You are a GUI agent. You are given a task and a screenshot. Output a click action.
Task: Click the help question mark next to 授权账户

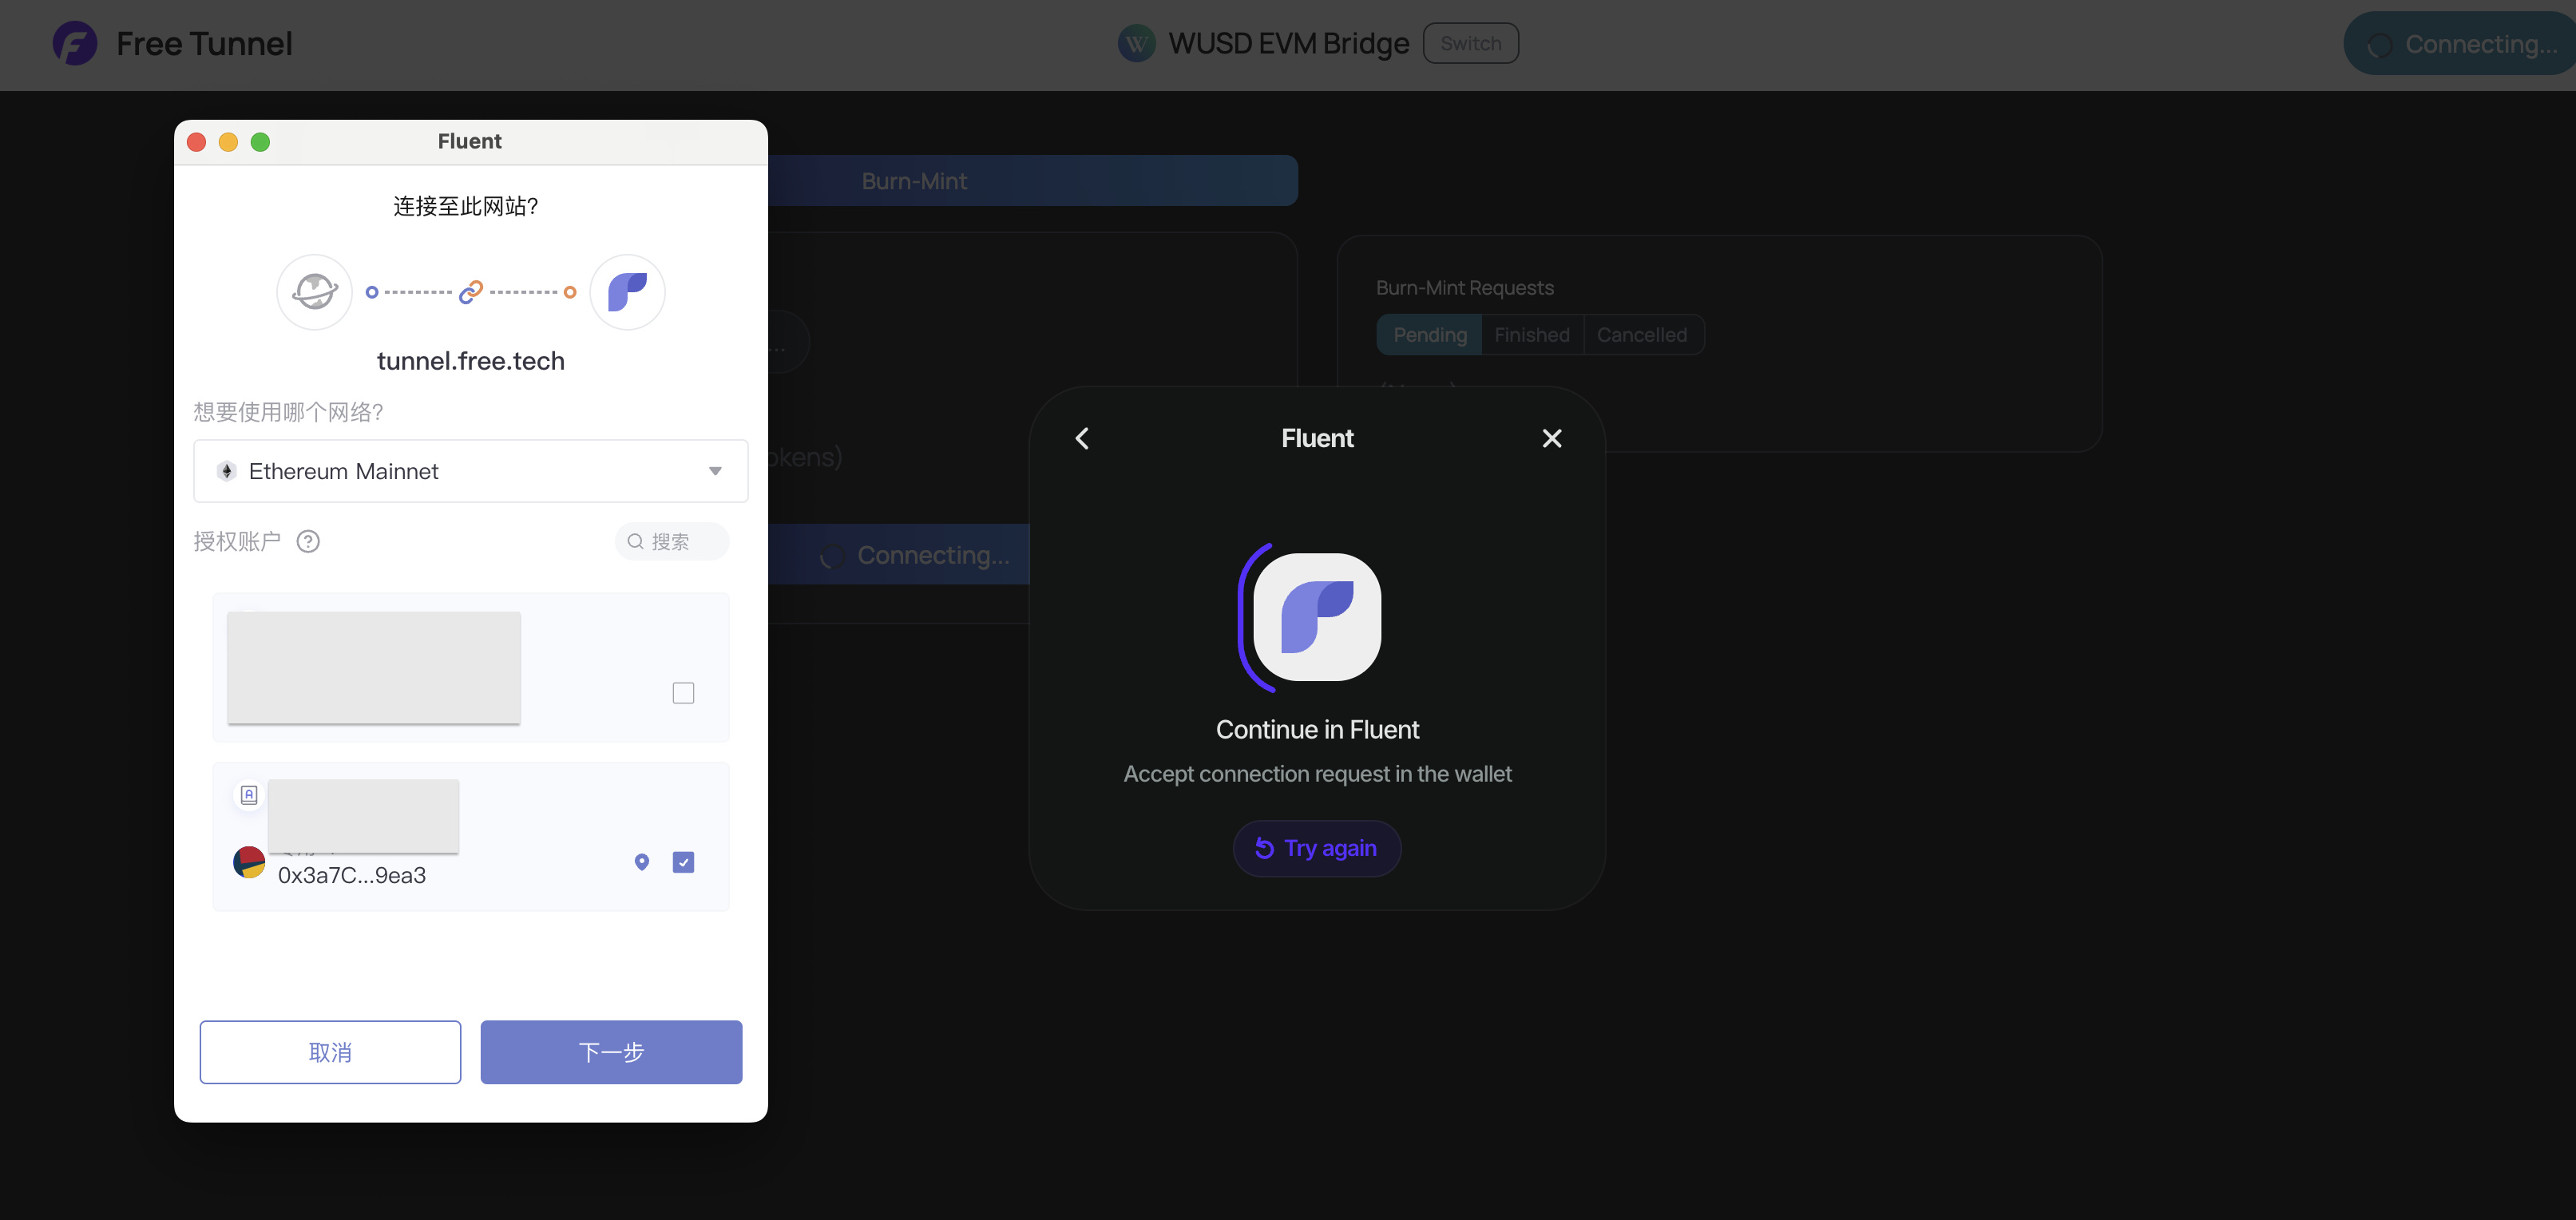pos(308,541)
